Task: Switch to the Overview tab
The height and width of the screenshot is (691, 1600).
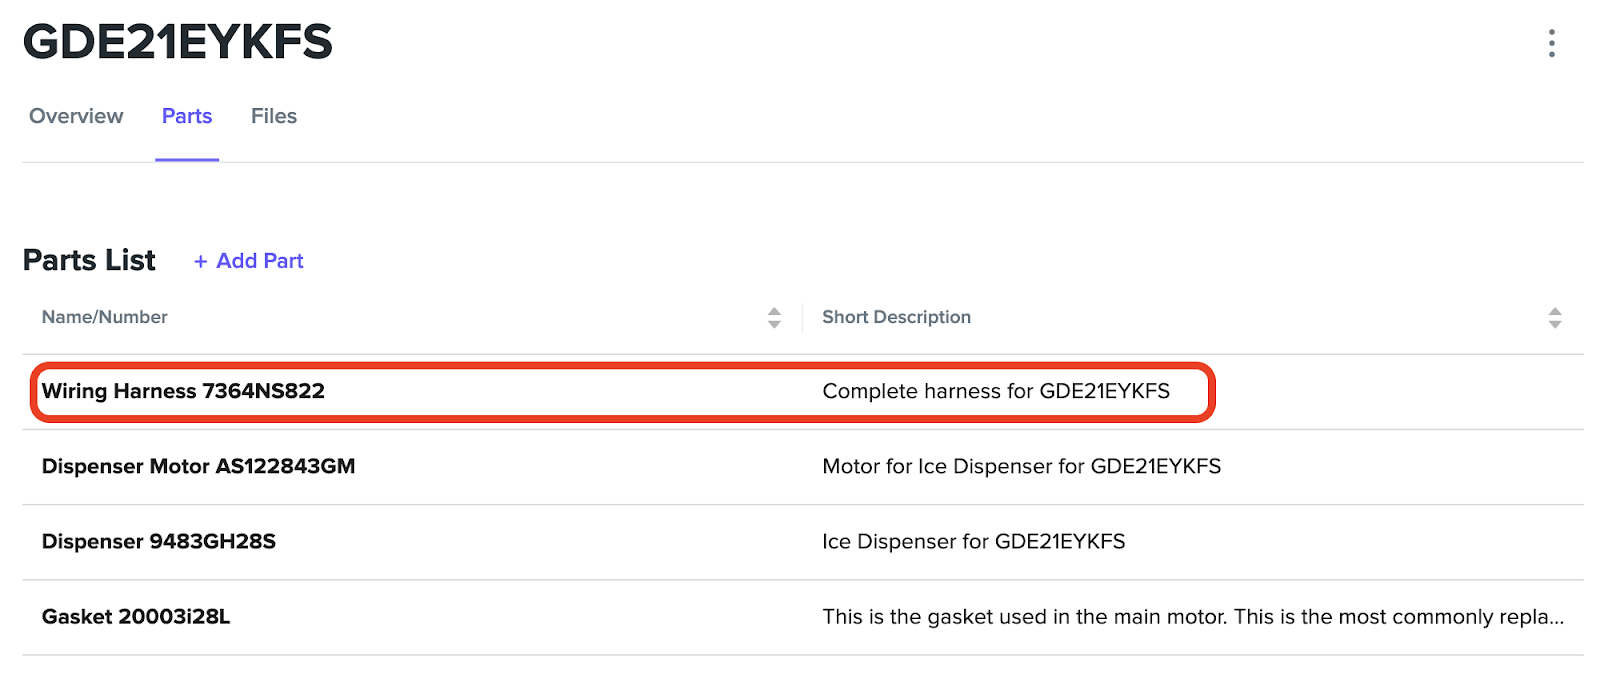Action: 76,116
